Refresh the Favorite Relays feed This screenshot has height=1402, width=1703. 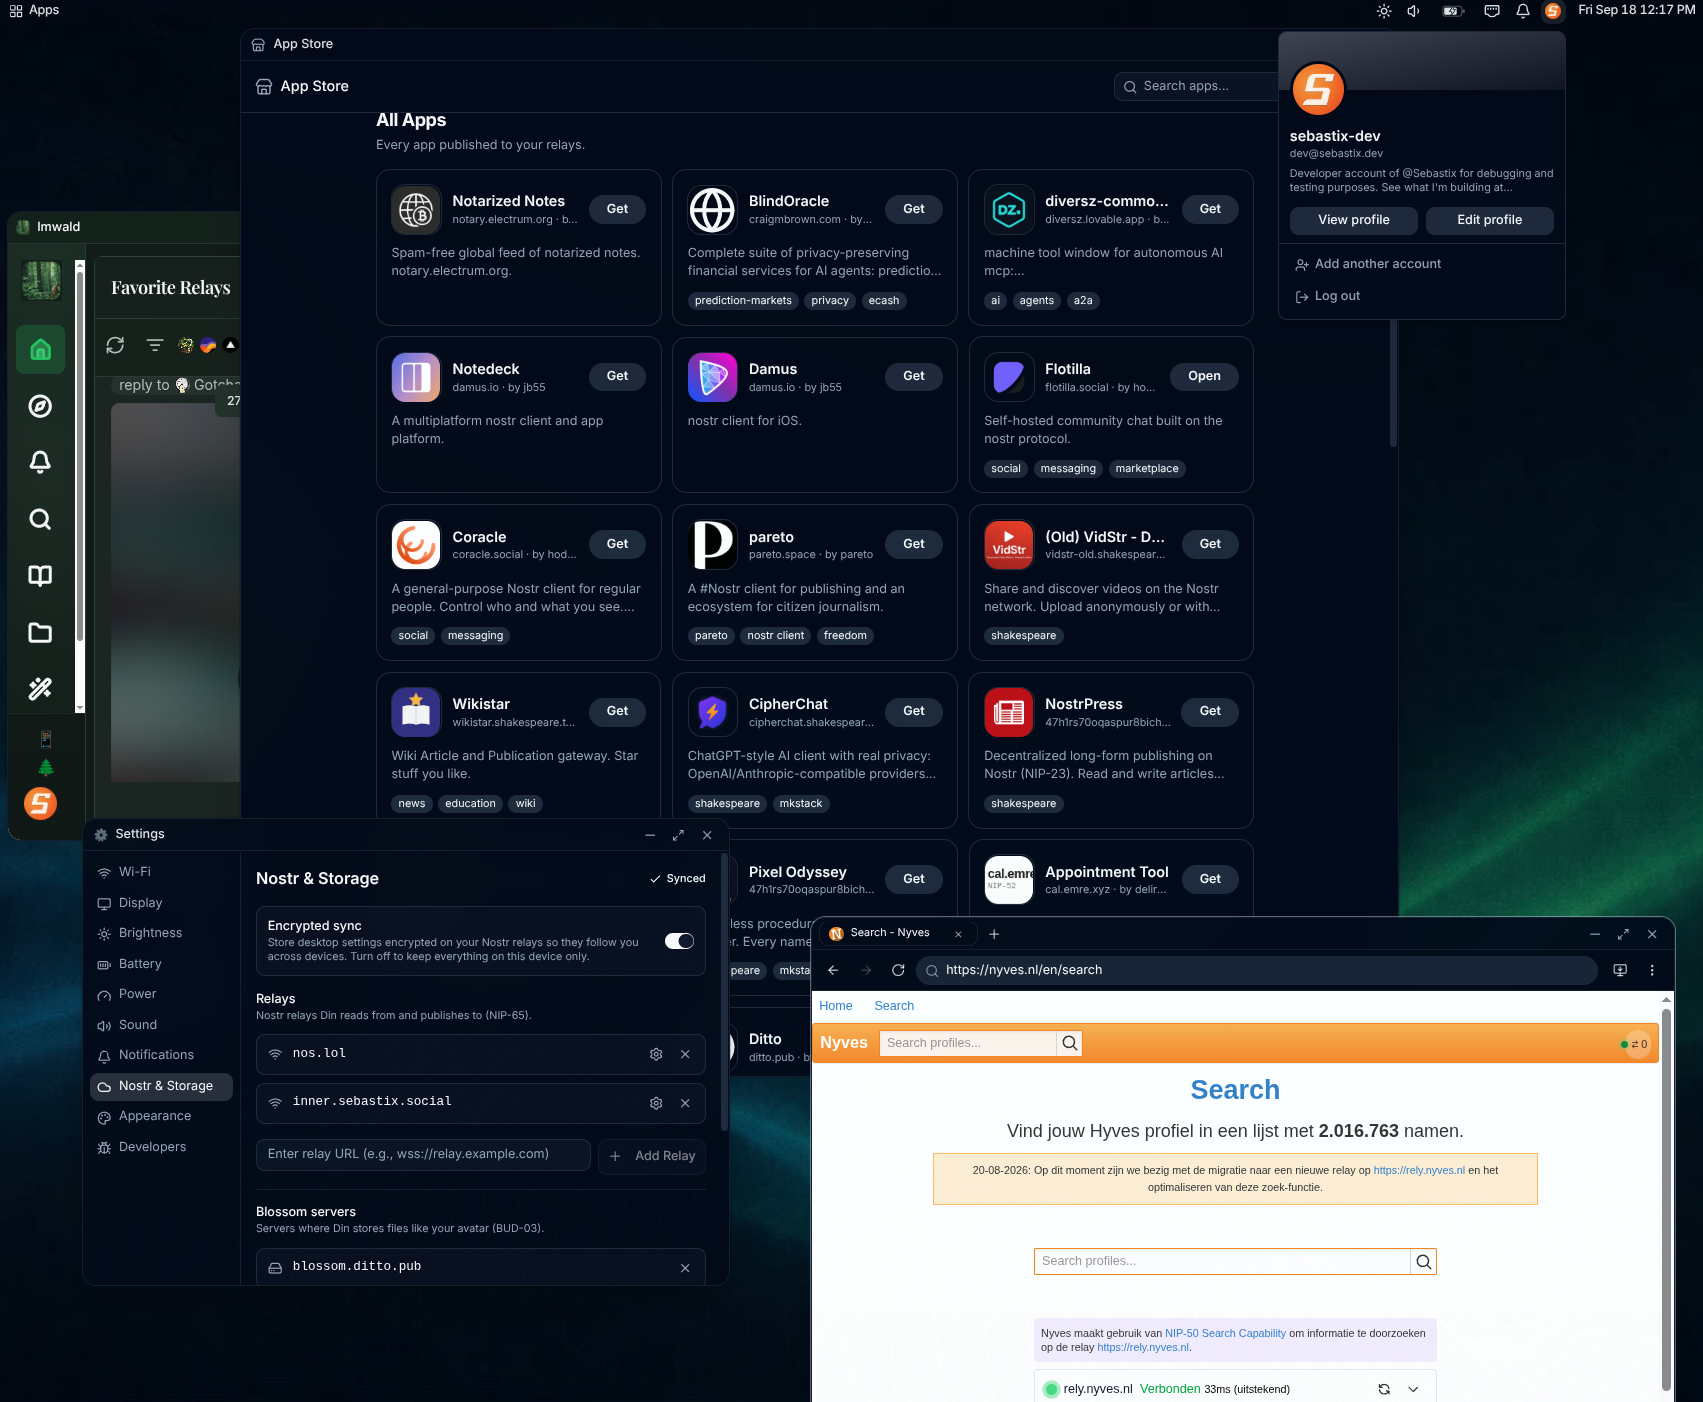pos(115,345)
